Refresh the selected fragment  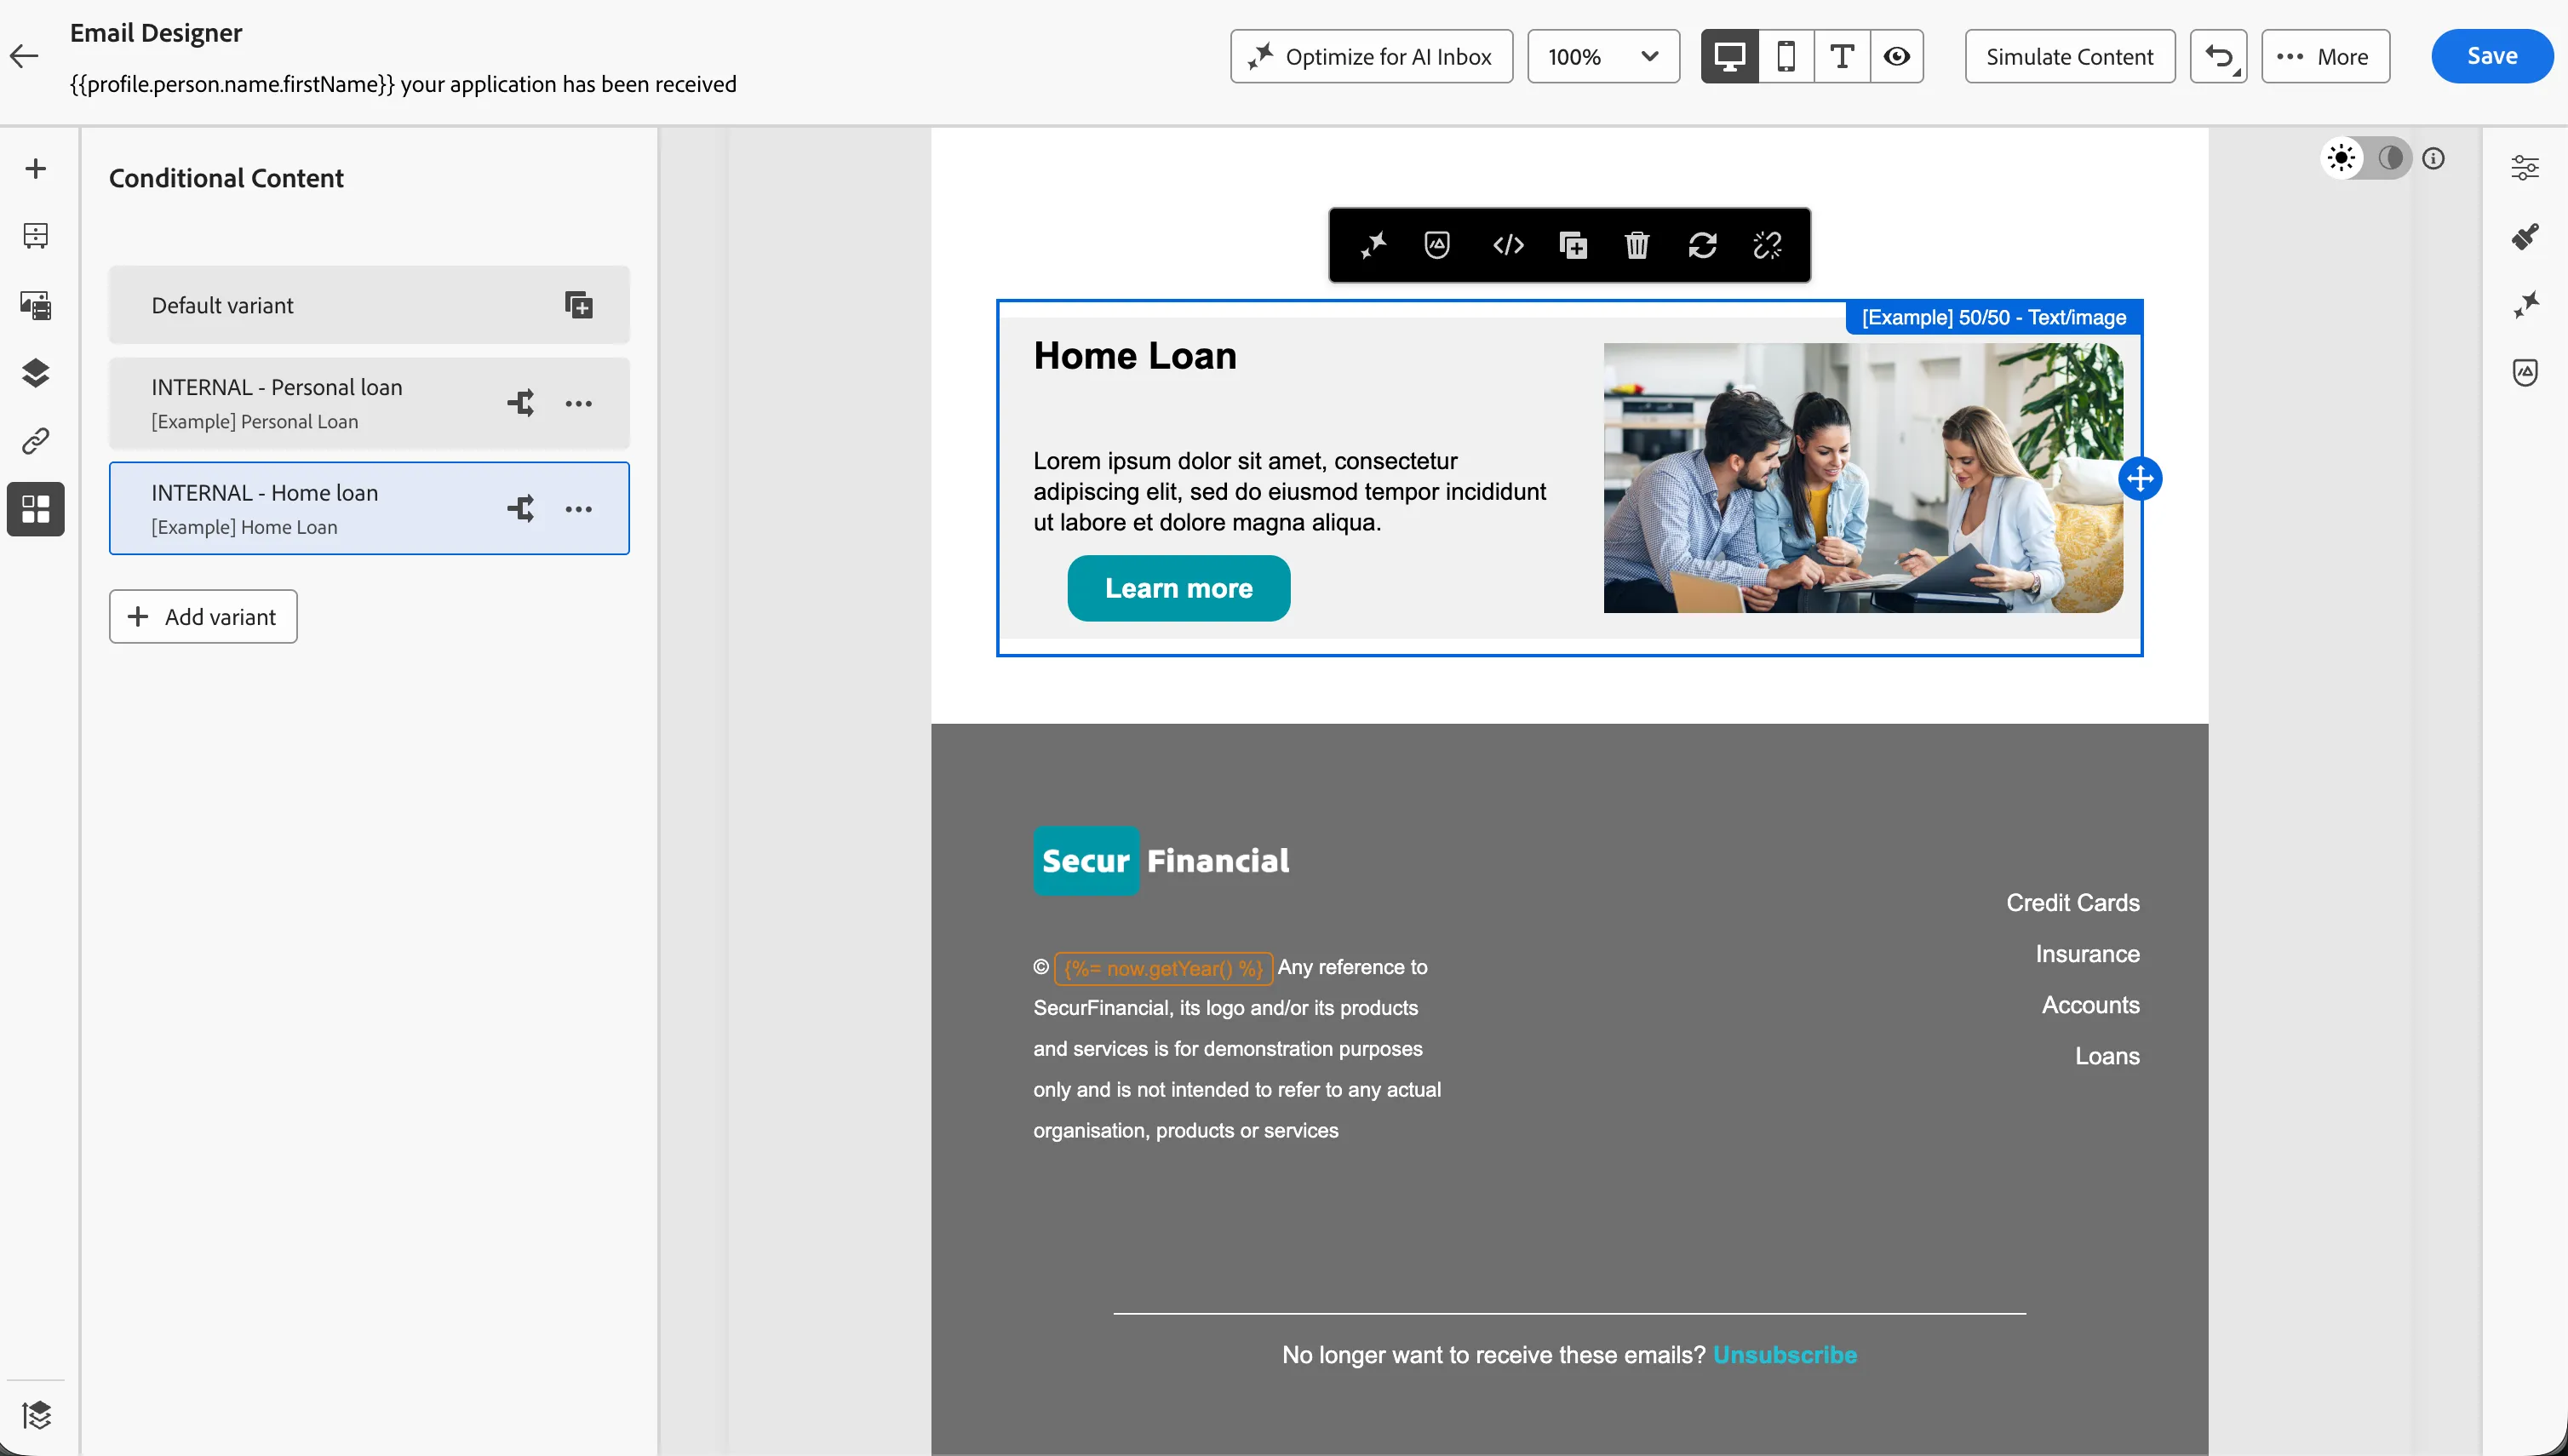[1702, 245]
